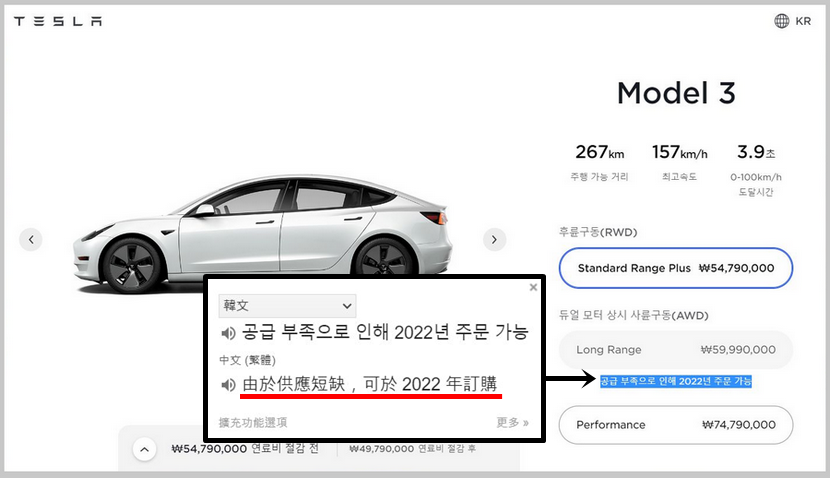Click the Model 3 heading
Viewport: 830px width, 478px height.
tap(675, 93)
